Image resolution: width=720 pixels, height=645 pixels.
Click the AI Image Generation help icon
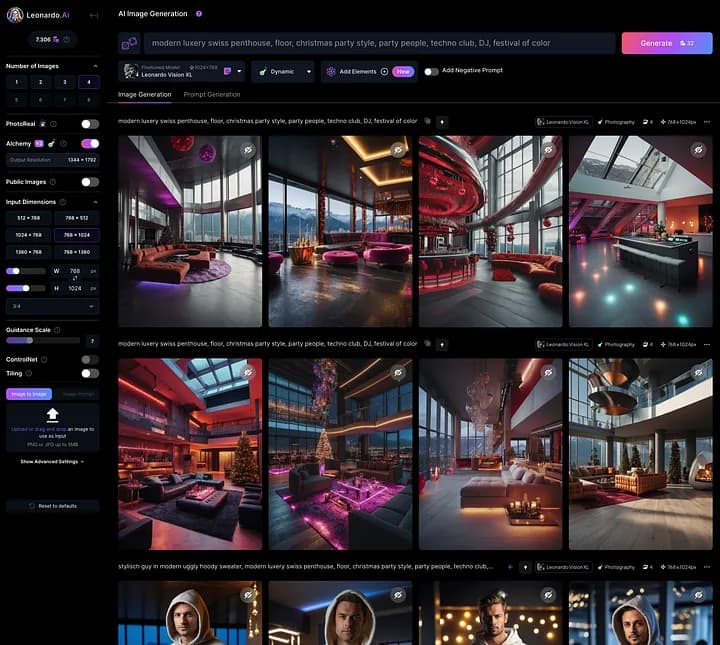pos(199,14)
